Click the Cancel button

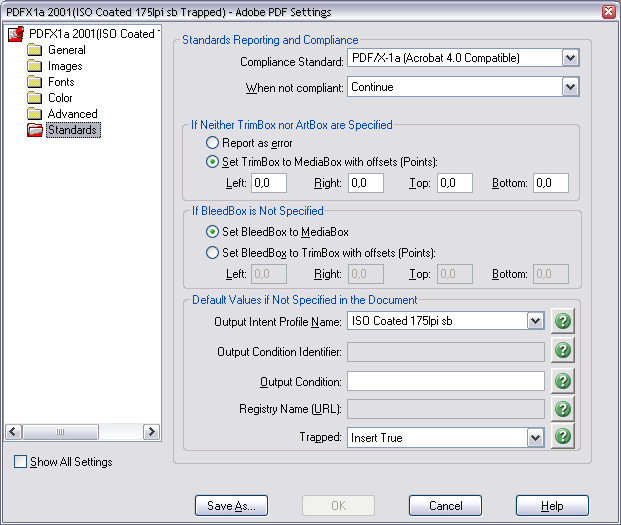[446, 506]
